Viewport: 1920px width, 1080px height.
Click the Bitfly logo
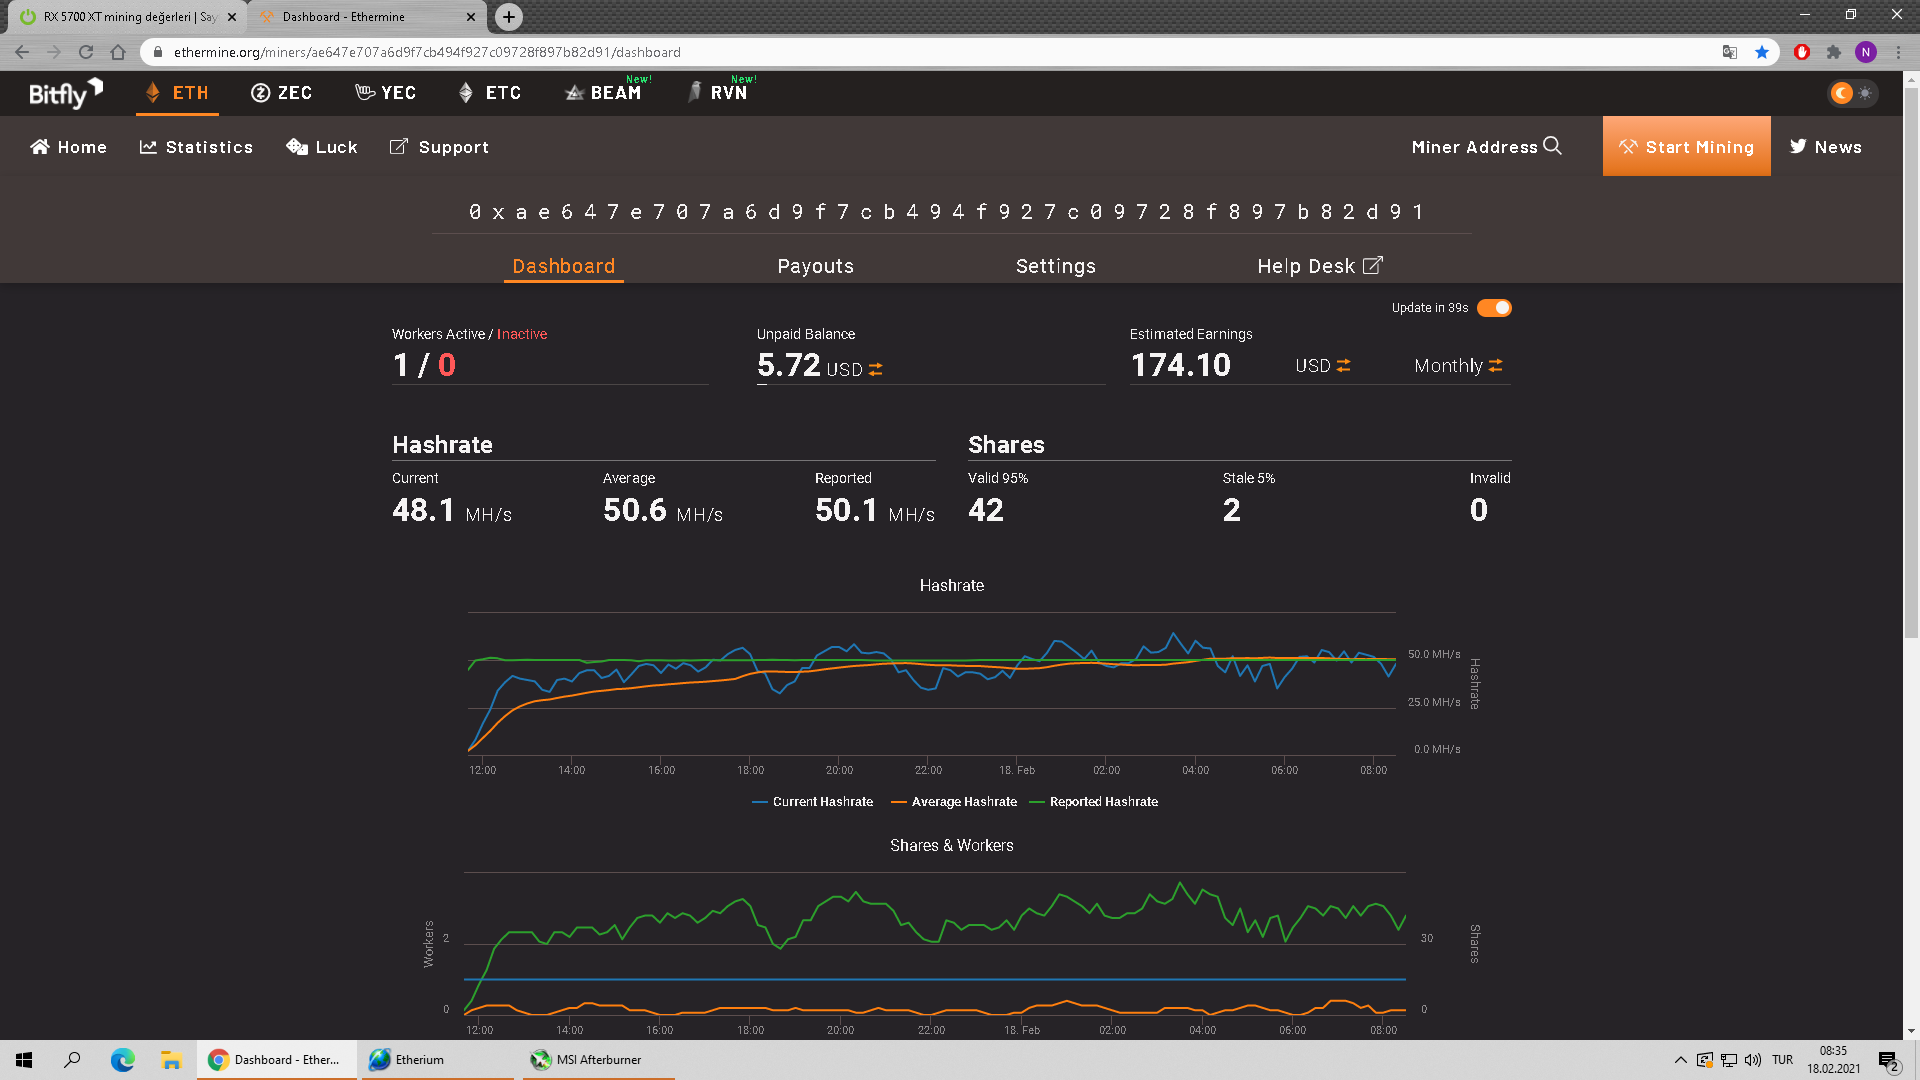pos(65,93)
